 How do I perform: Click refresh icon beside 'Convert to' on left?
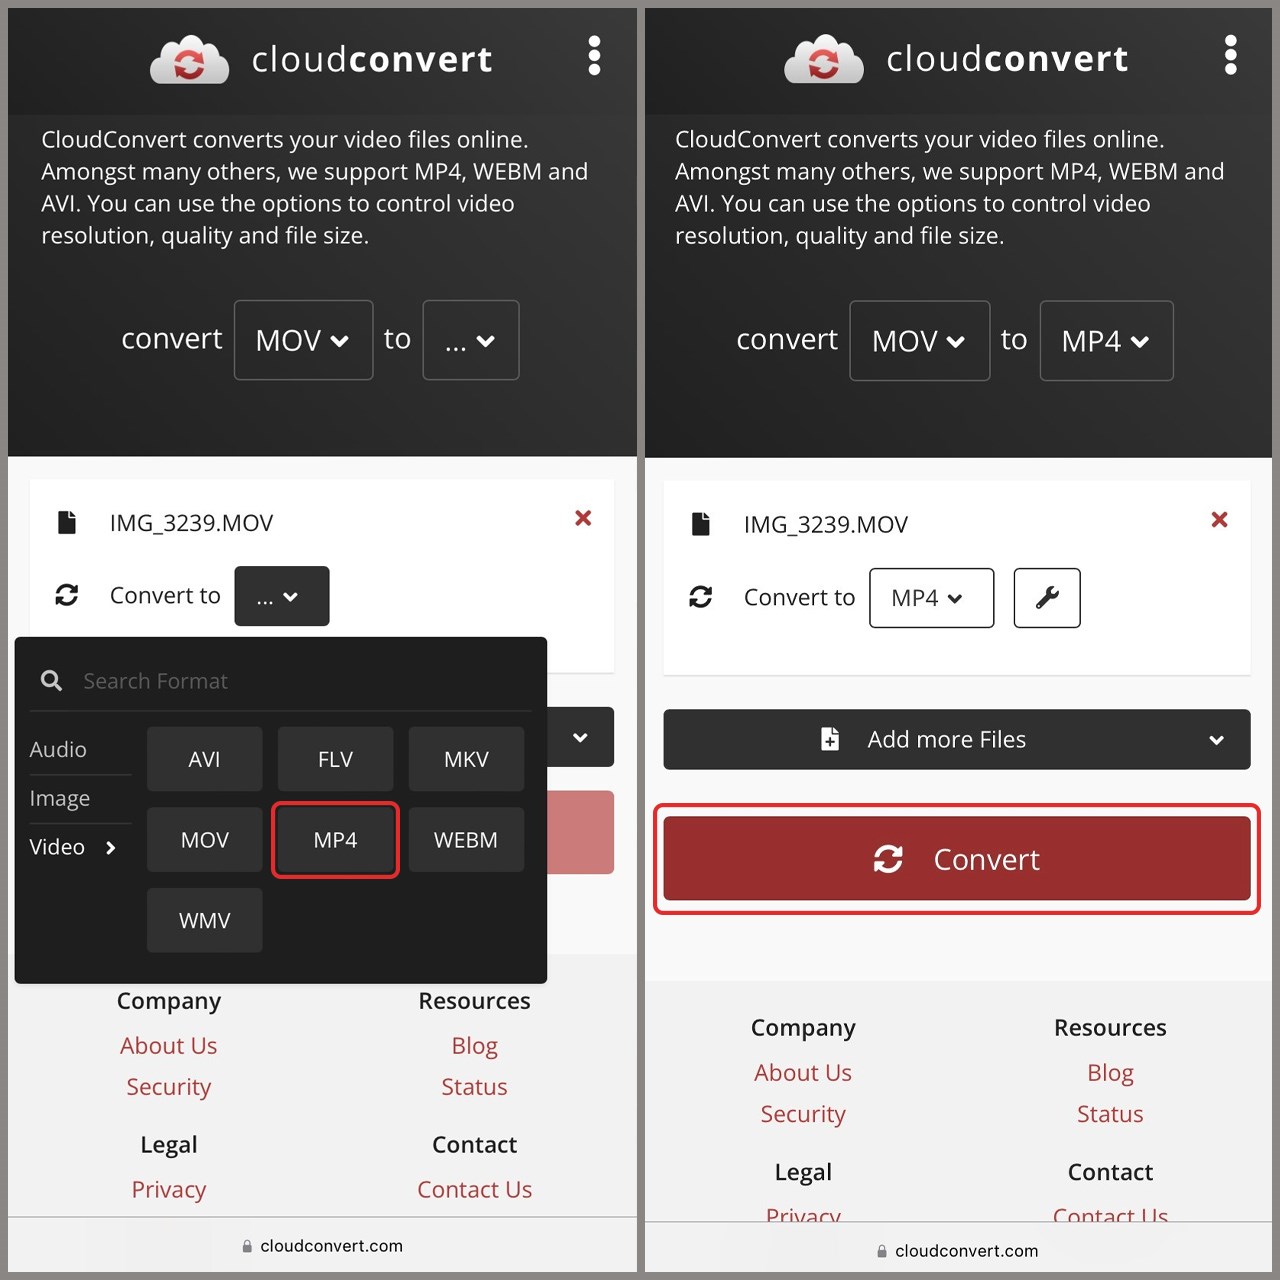[x=67, y=595]
